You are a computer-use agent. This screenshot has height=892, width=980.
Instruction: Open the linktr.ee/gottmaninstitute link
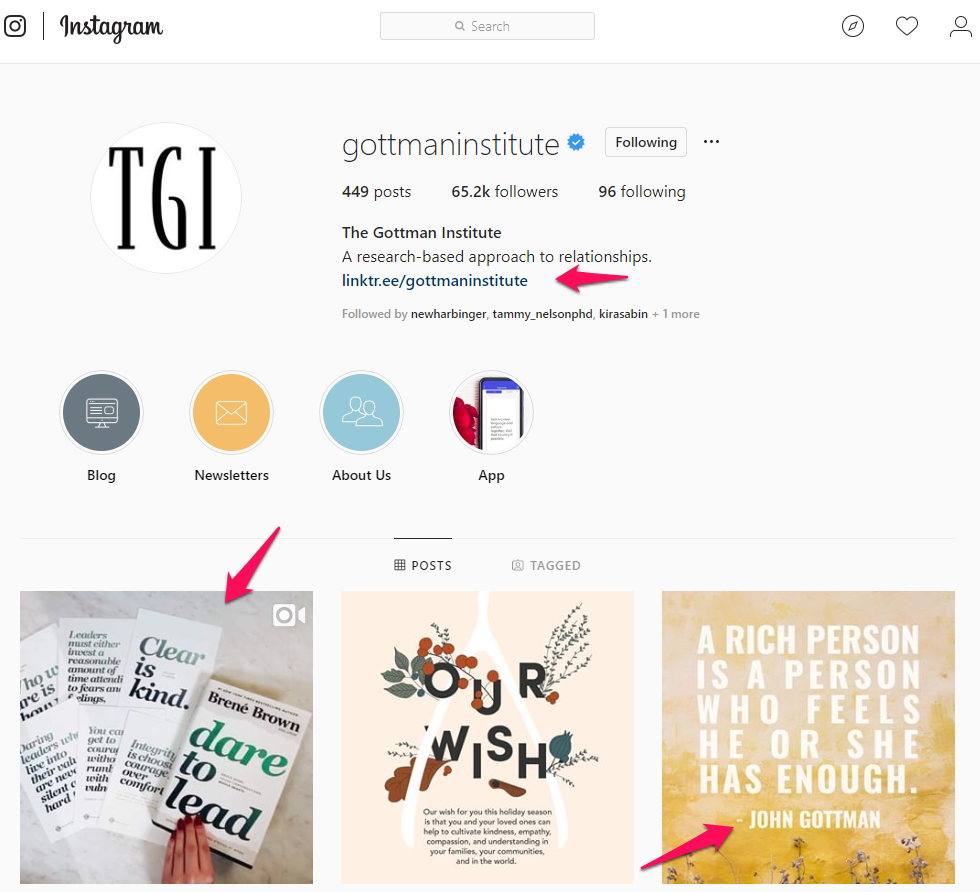point(434,281)
